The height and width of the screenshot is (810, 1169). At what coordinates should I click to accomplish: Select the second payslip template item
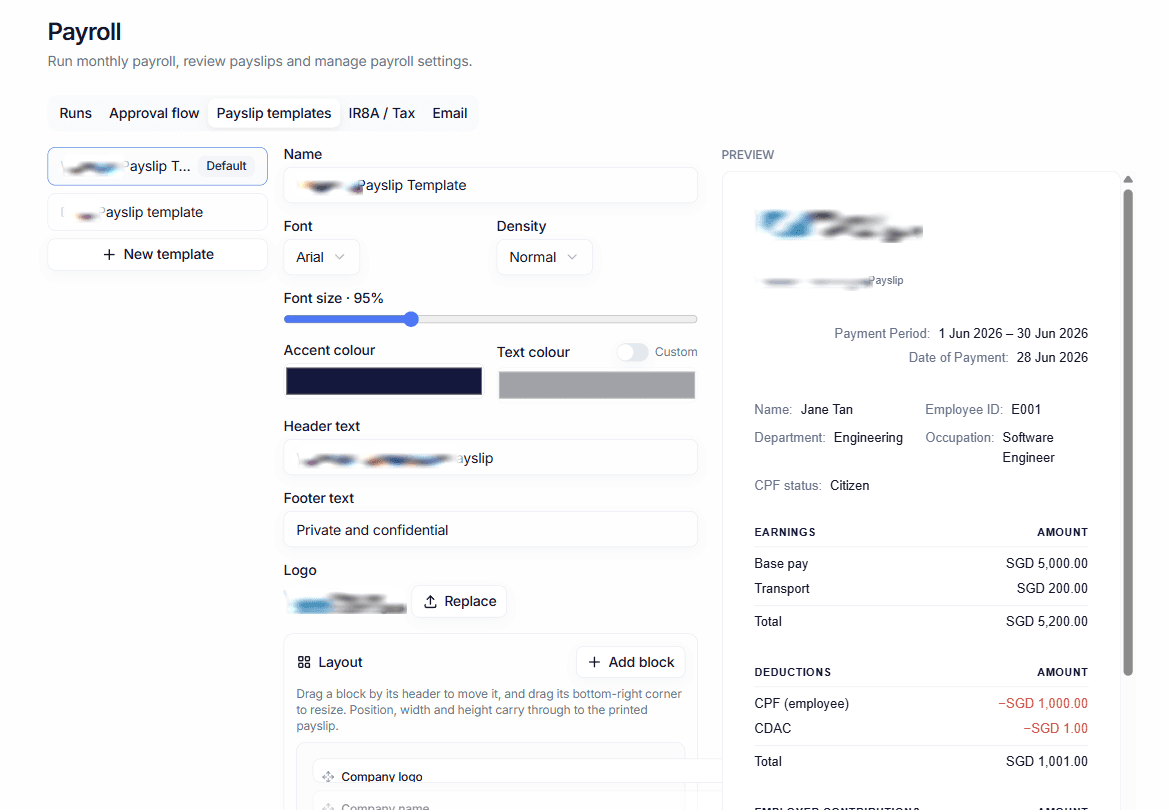coord(157,213)
